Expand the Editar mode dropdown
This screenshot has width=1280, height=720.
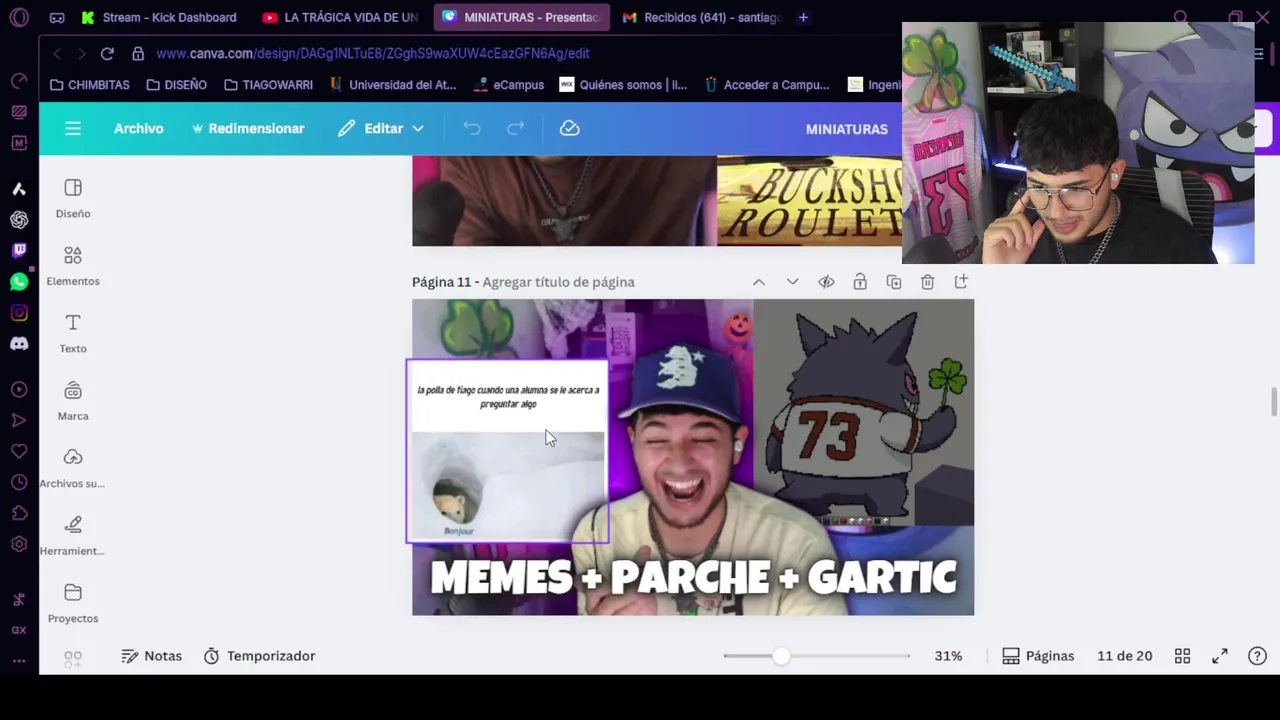381,128
